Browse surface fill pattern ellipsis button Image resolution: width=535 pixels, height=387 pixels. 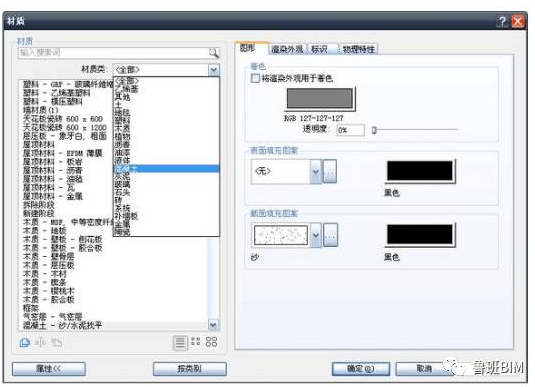(330, 171)
